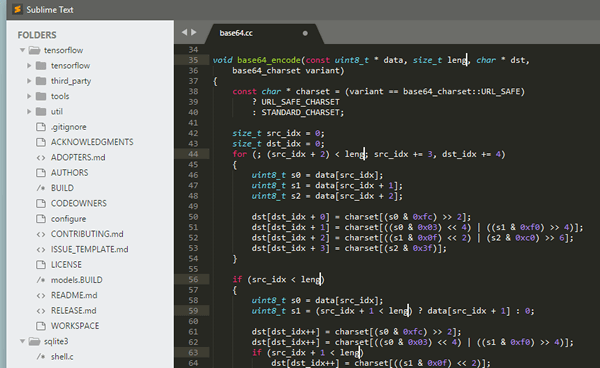Click the top-level tensorflow open folder icon
The width and height of the screenshot is (600, 368).
tap(34, 50)
